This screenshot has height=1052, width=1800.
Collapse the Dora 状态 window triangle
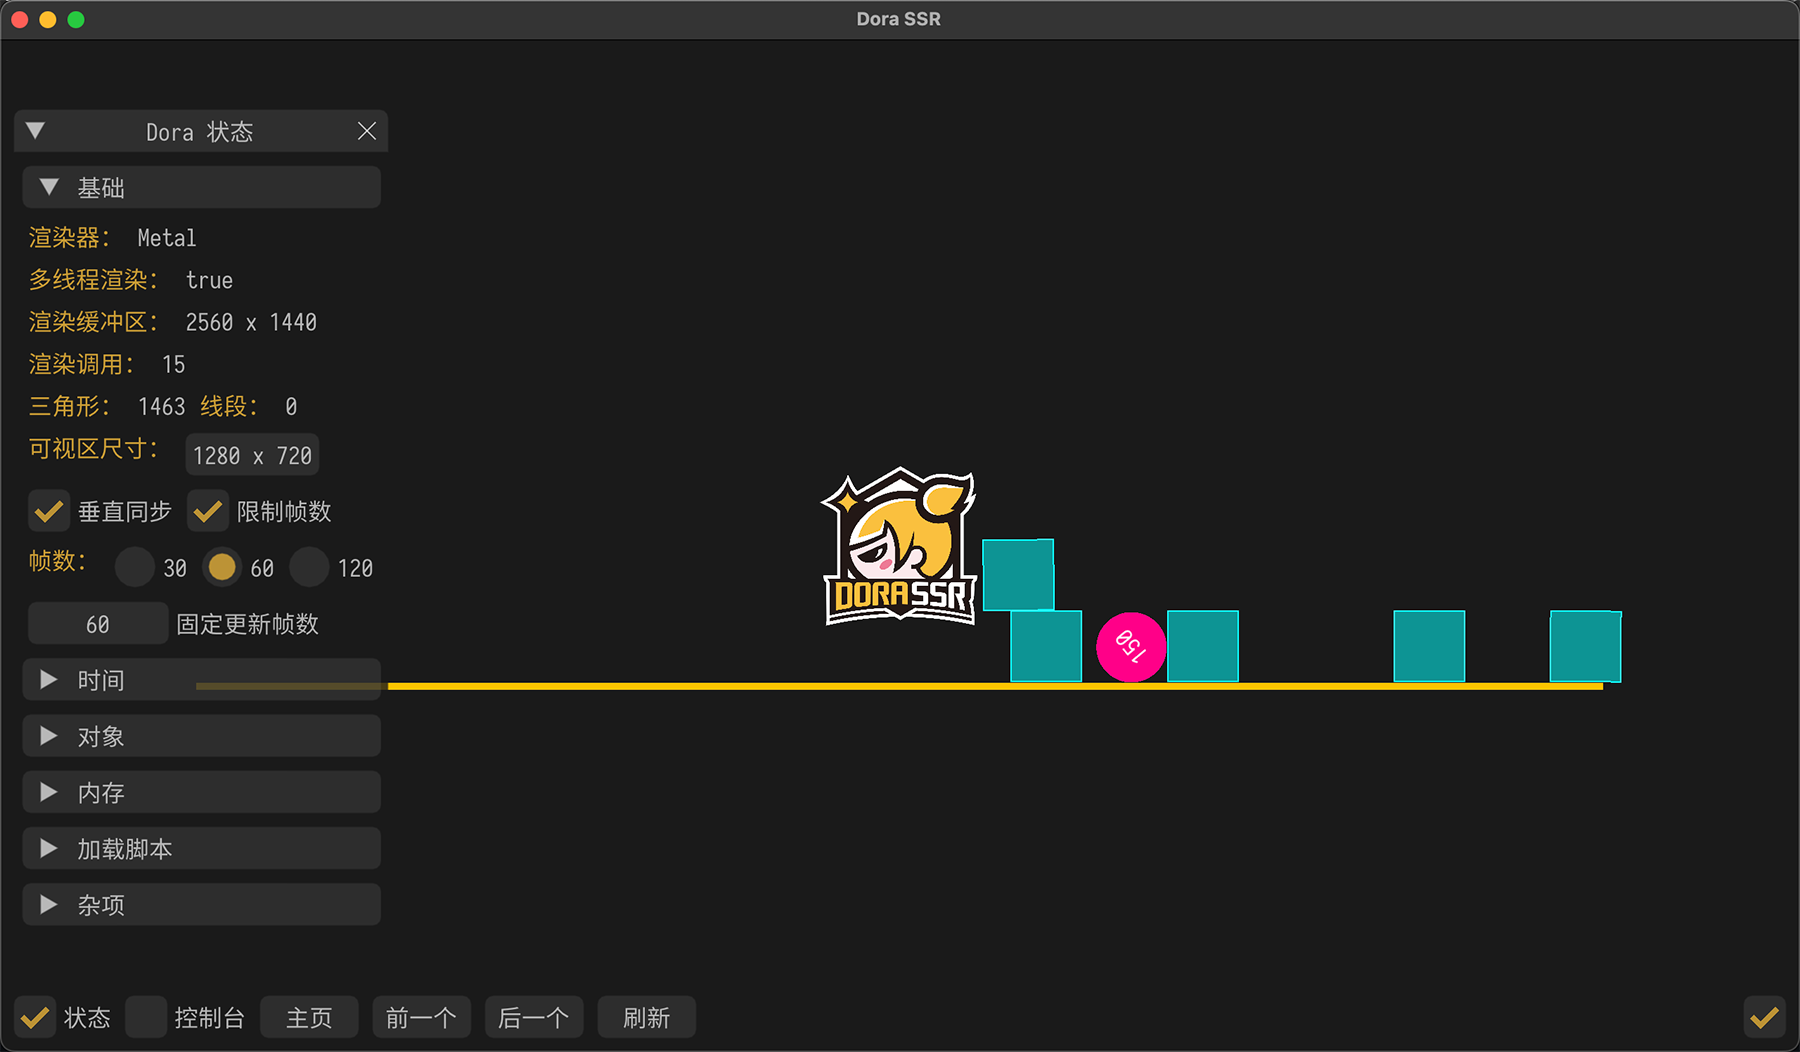point(36,131)
